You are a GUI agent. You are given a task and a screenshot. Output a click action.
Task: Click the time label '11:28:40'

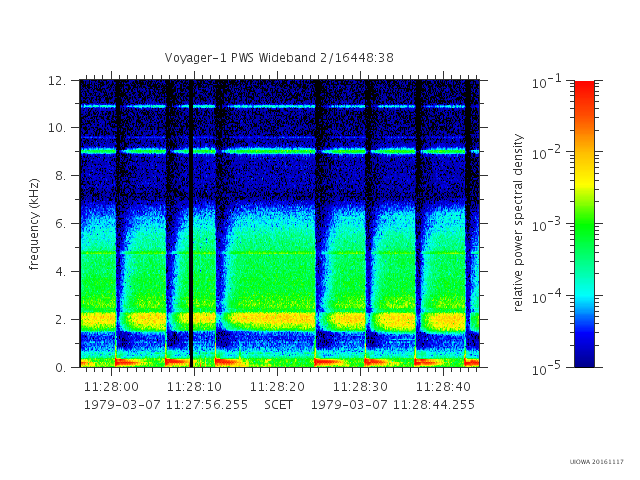tap(443, 387)
